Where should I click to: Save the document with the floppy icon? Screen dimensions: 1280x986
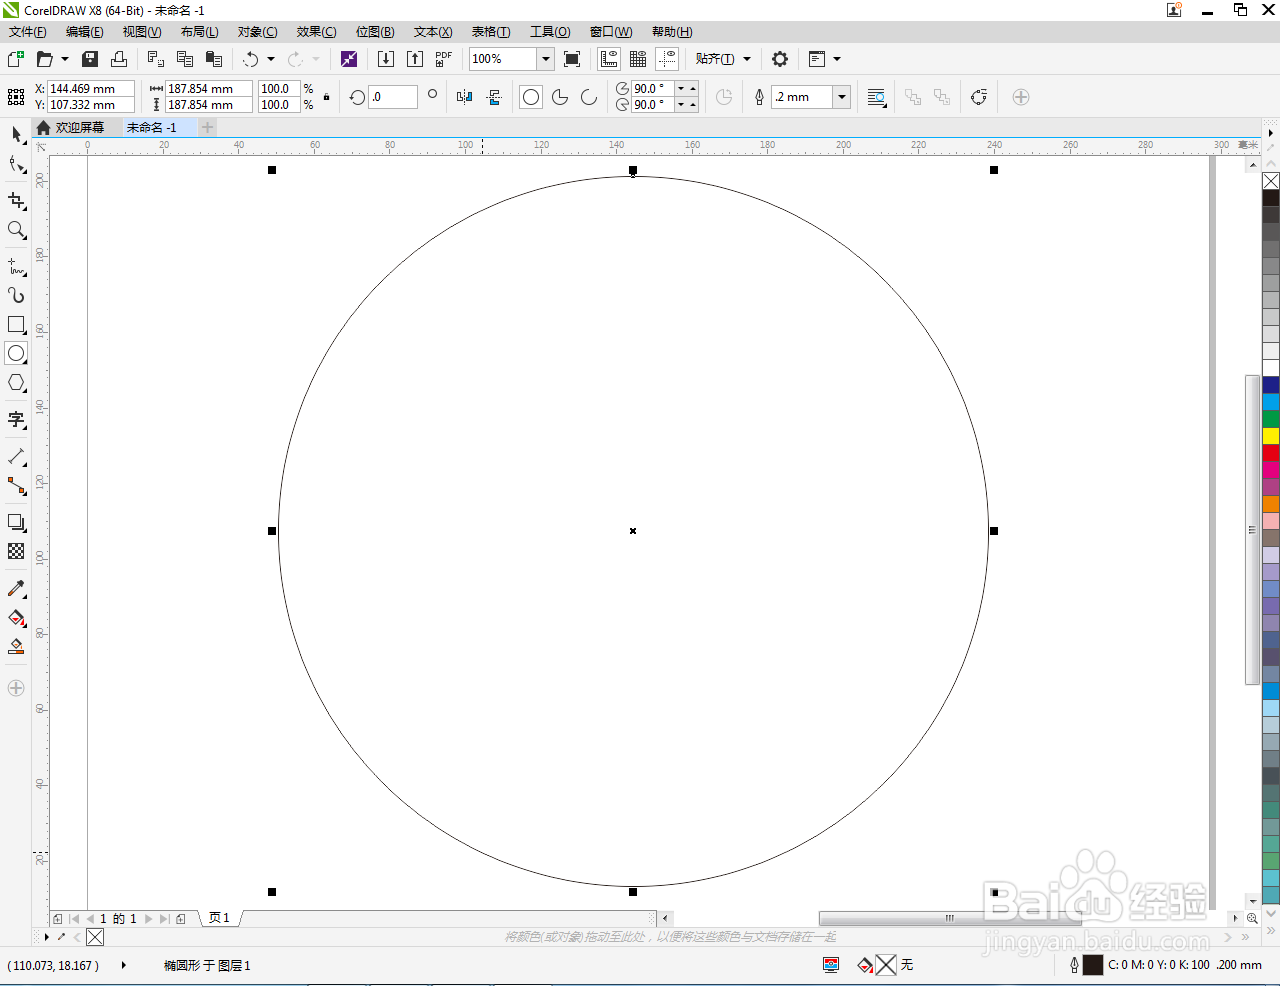90,59
